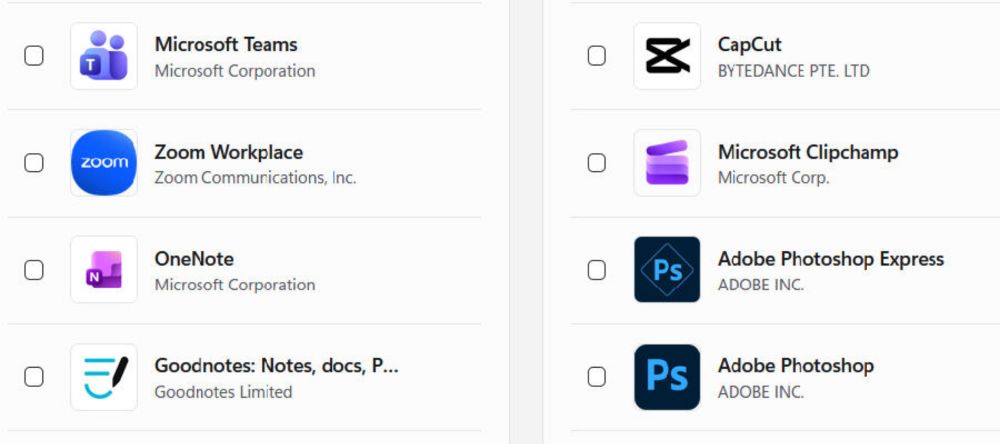Select the 'Zoom Workplace' title text
Screen dimensions: 1000x444
point(229,152)
